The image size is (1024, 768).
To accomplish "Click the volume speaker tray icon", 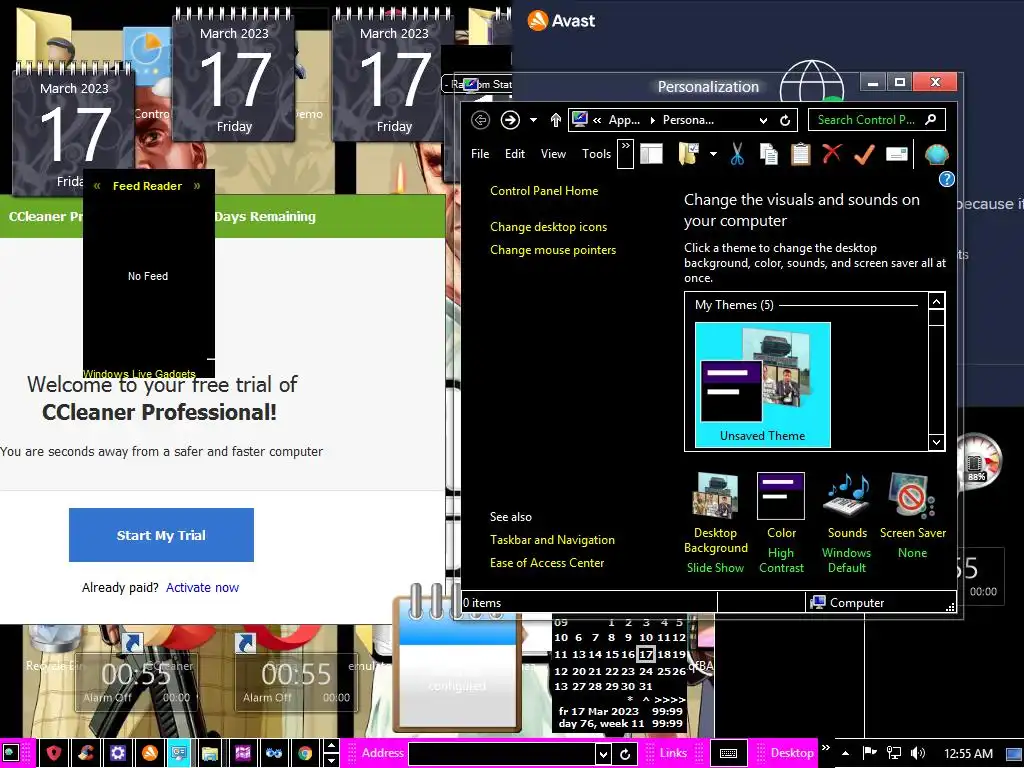I will (x=918, y=753).
